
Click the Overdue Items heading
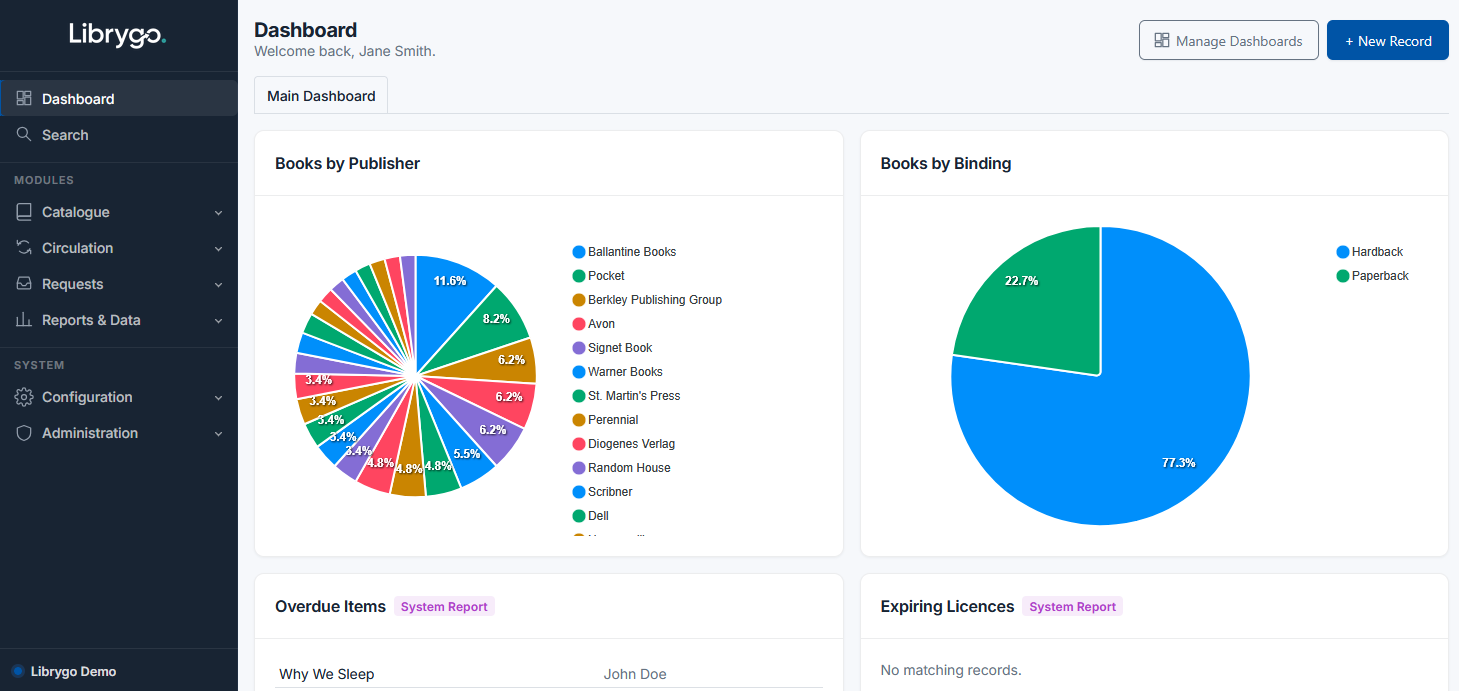tap(330, 606)
